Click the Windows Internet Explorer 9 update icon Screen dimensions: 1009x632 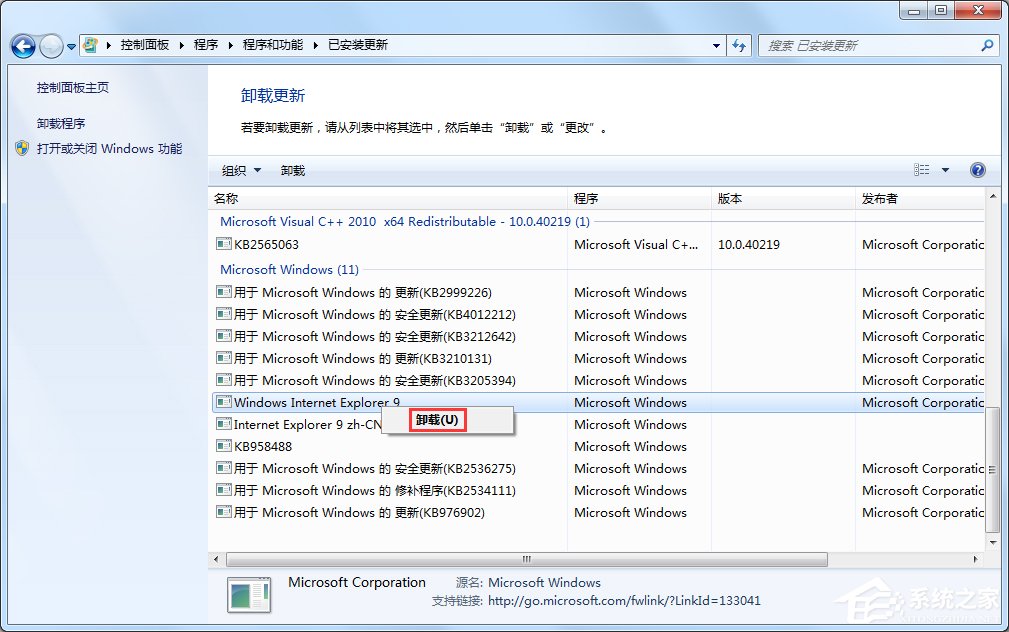(x=222, y=402)
